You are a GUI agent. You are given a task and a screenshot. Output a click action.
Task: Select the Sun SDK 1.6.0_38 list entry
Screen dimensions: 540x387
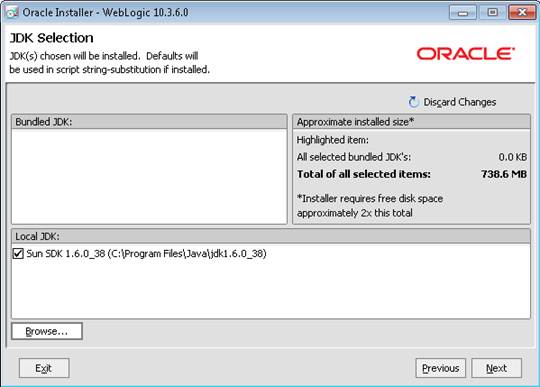click(x=146, y=254)
